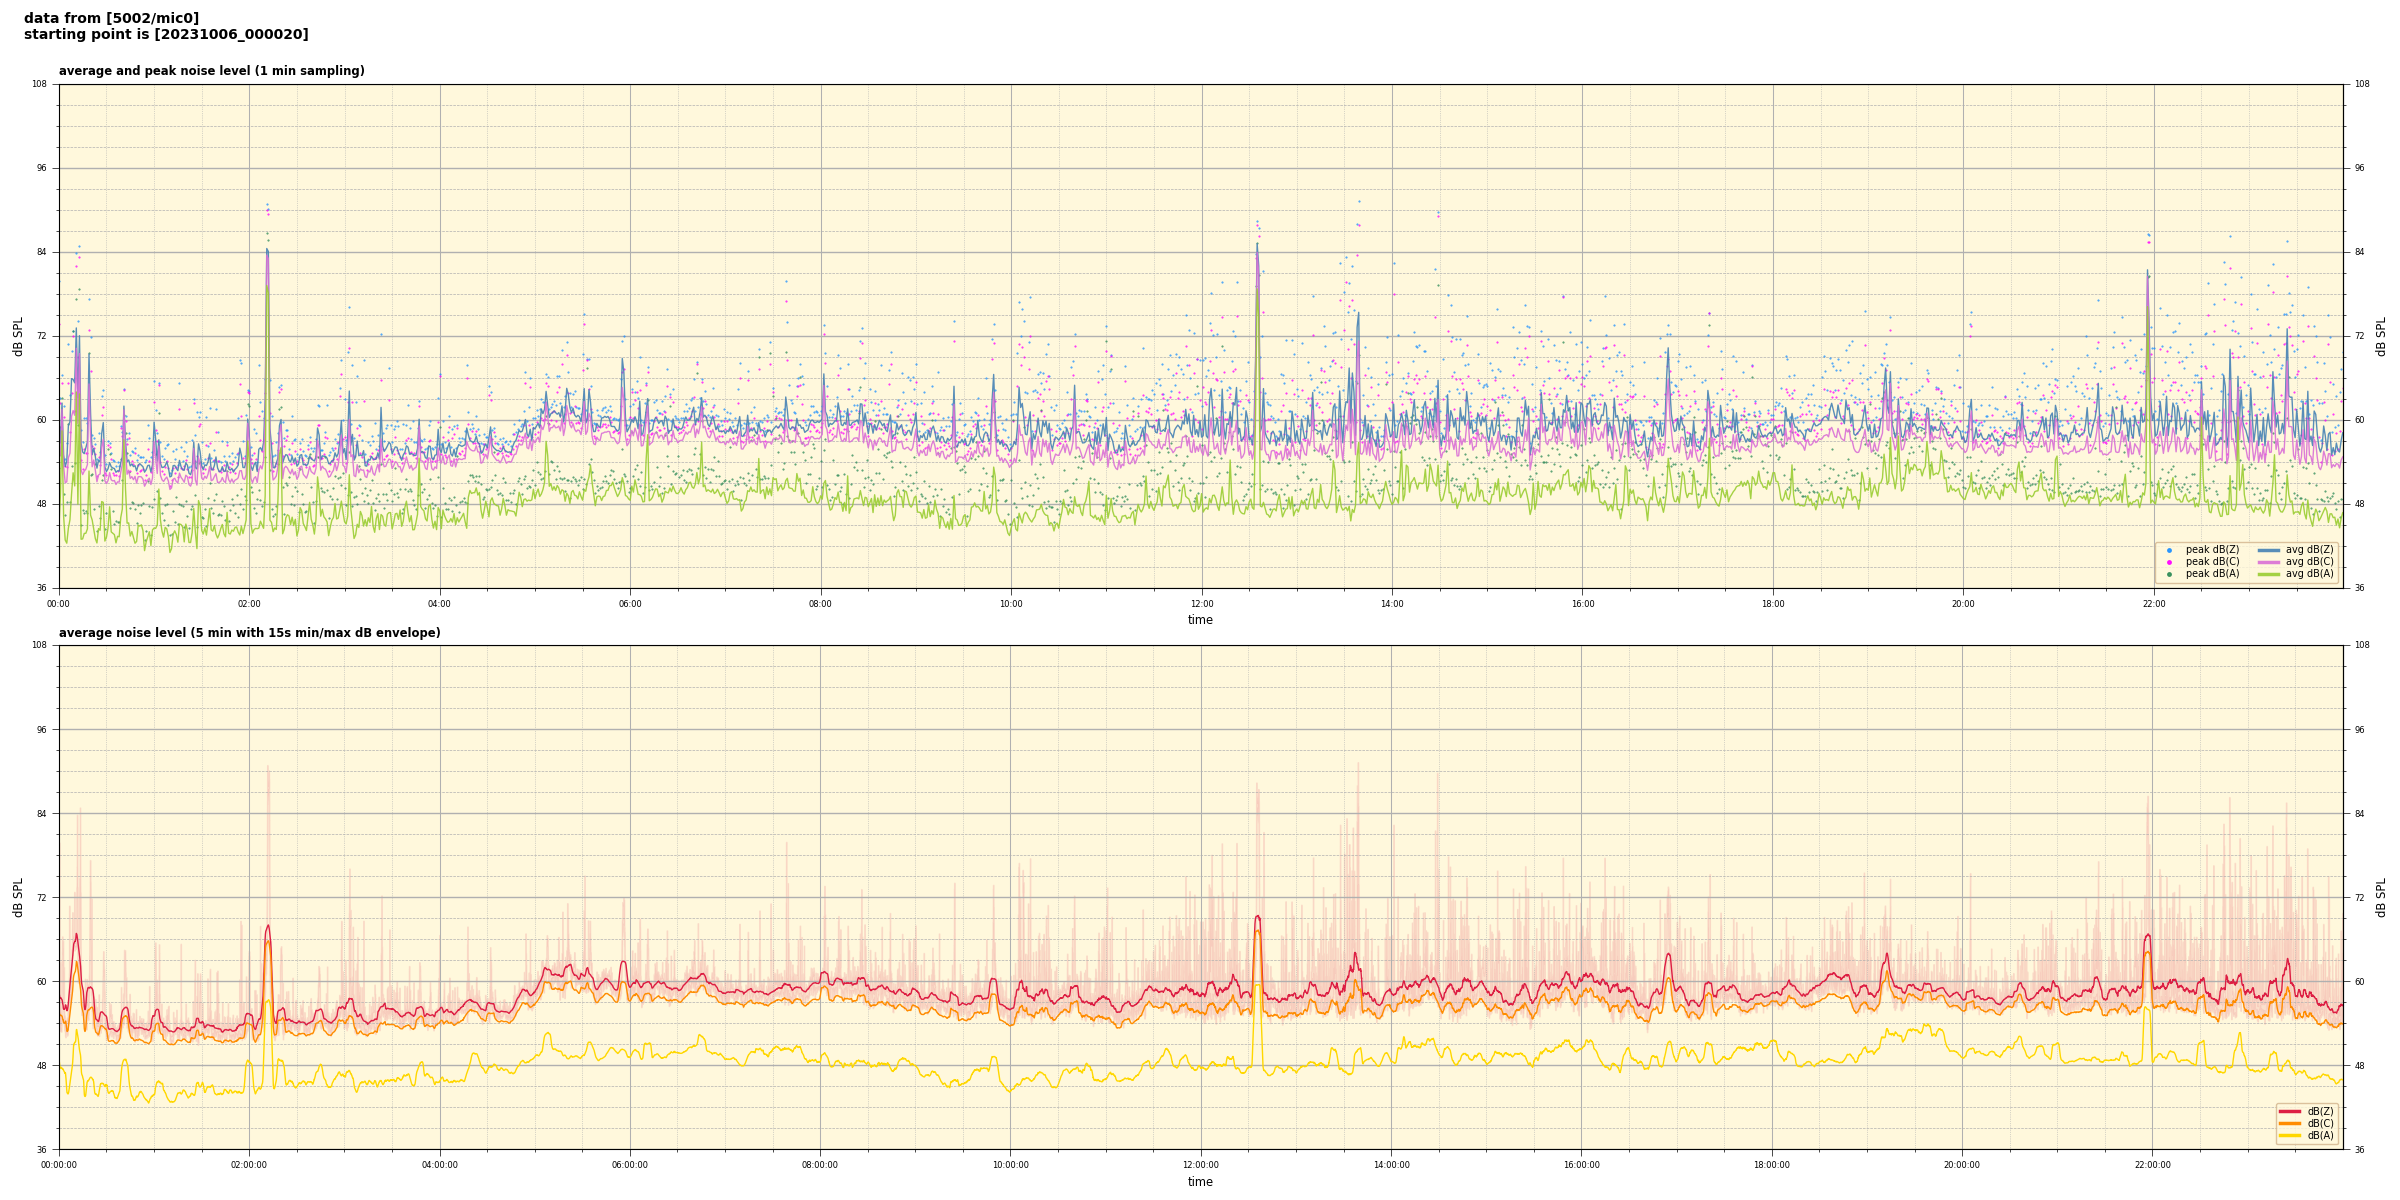
Task: Click the starting point 20231006_000020 text
Action: [x=166, y=34]
